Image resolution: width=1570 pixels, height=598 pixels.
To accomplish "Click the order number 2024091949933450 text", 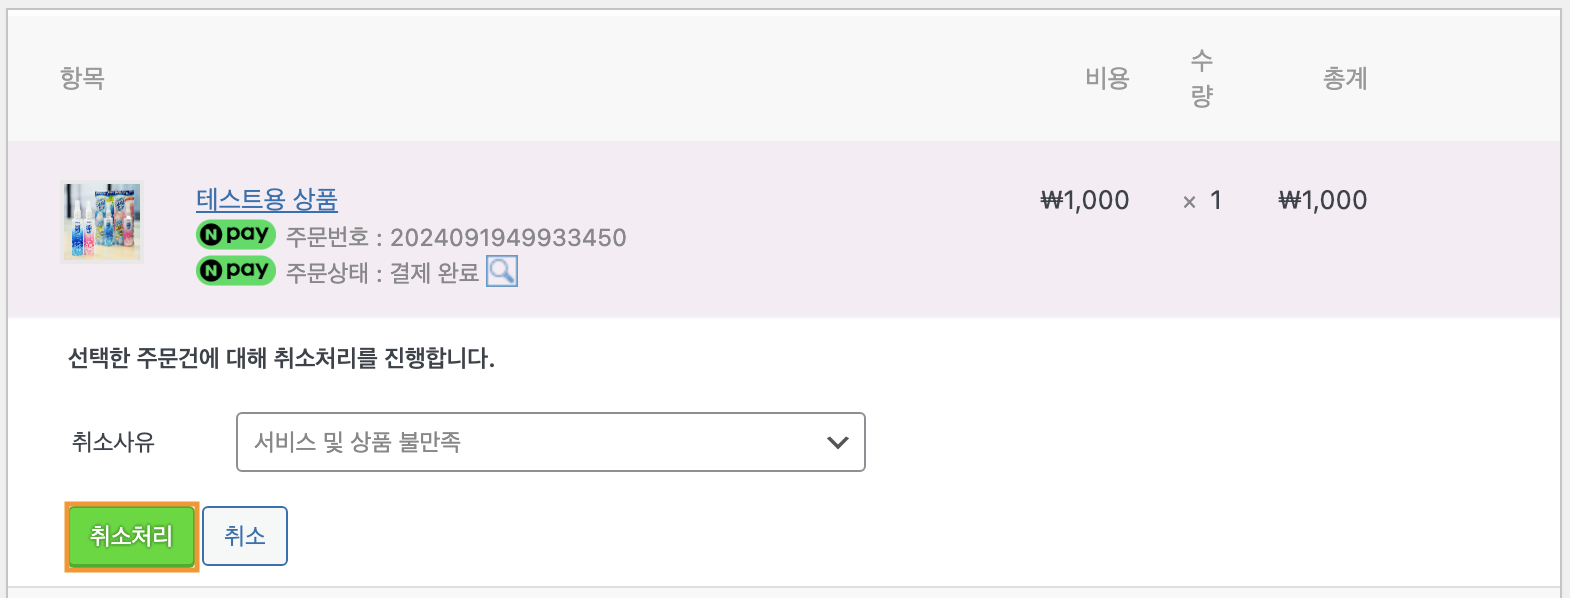I will pos(508,238).
